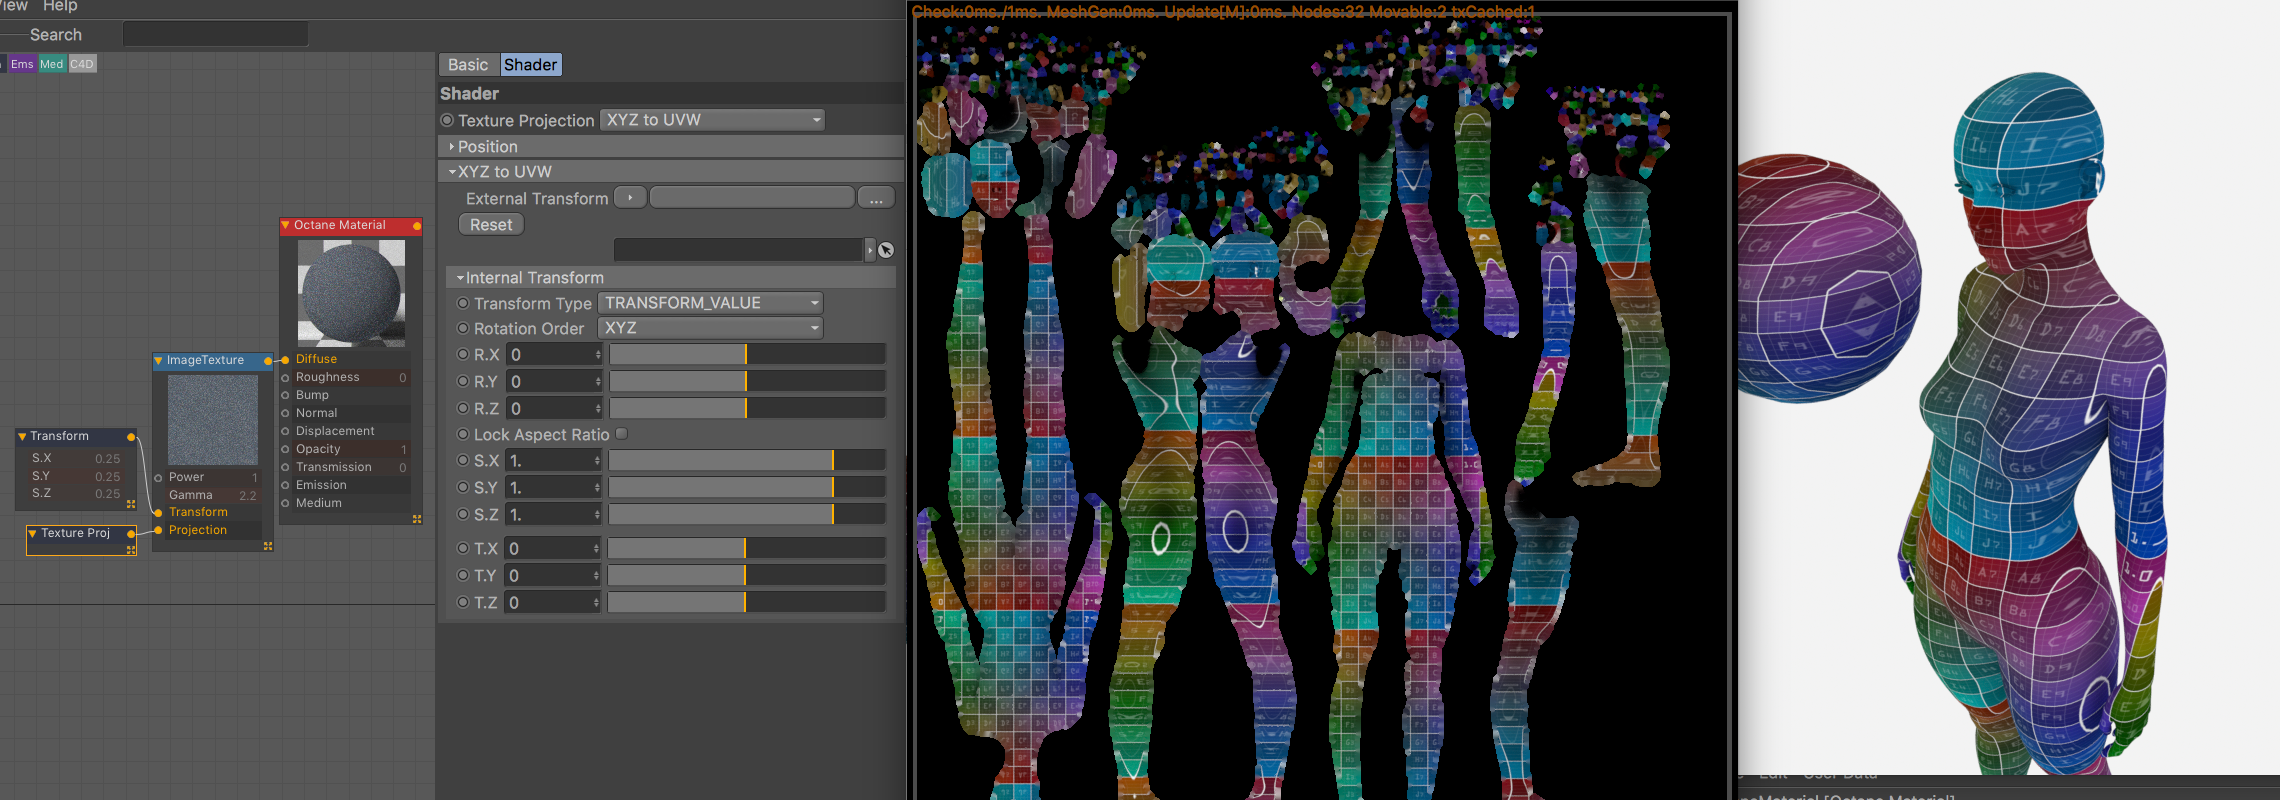Toggle Rotation Order animation dot
Screen dimensions: 2280x800
point(463,328)
